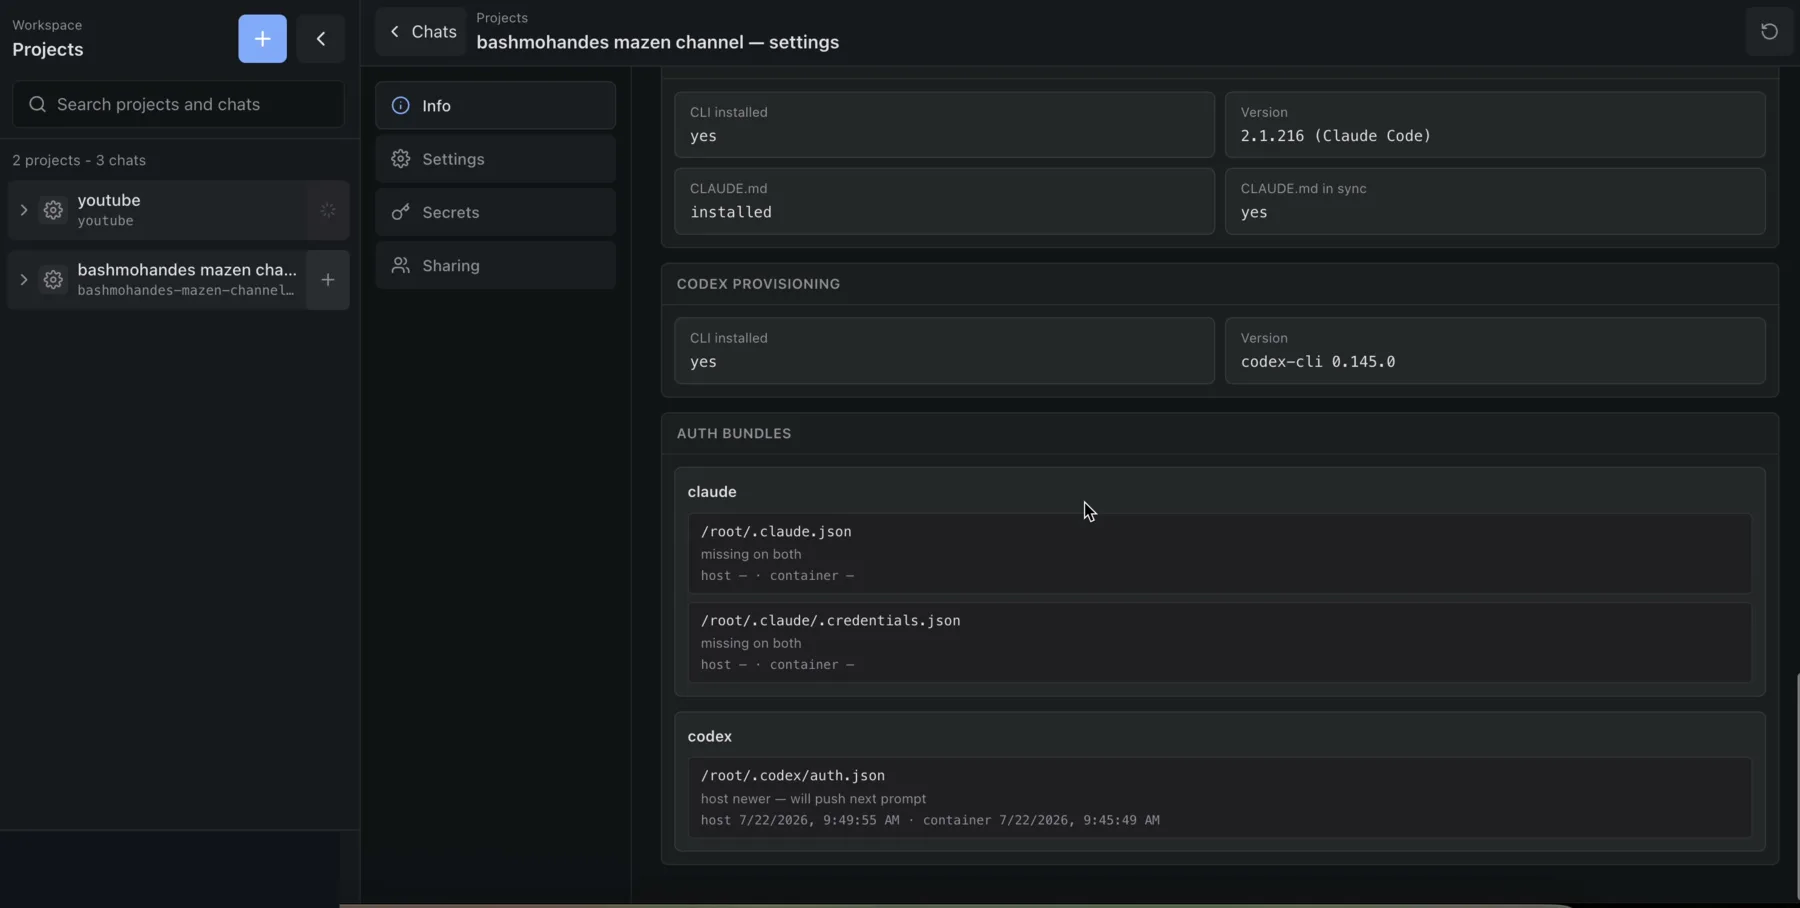The width and height of the screenshot is (1800, 908).
Task: Click the claude bundle title
Action: click(712, 492)
